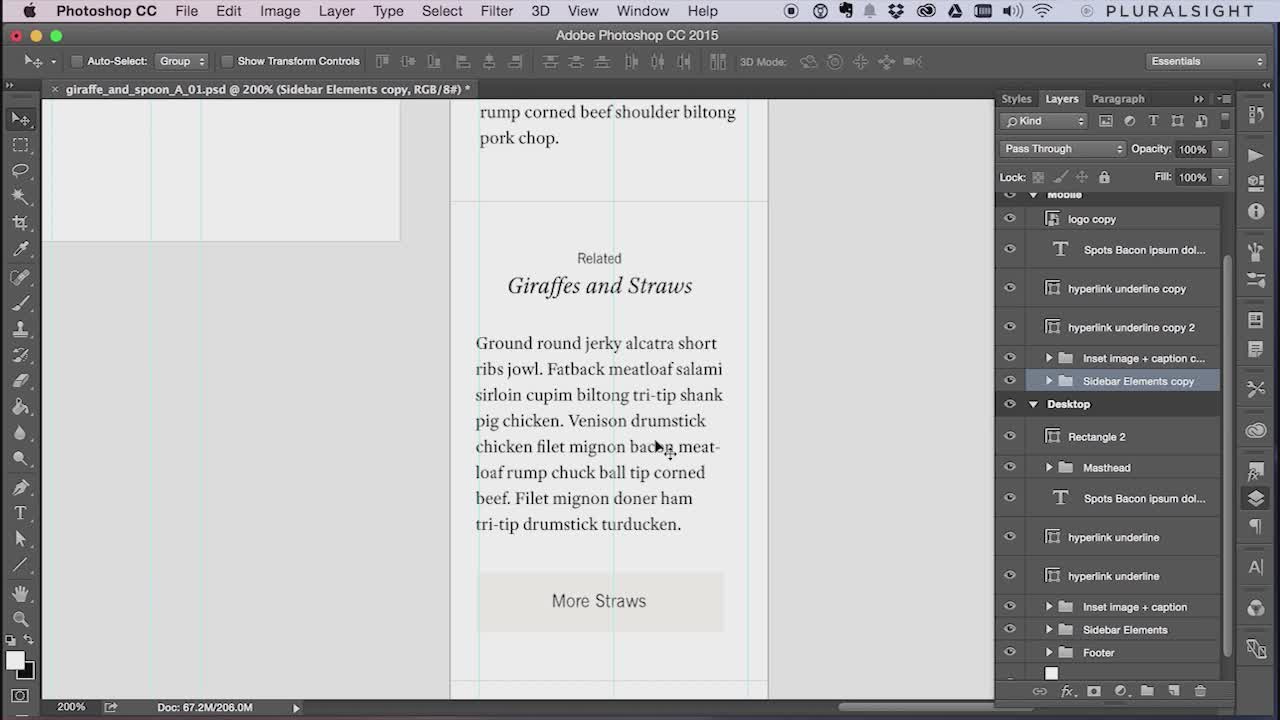Screen dimensions: 1280x720
Task: Click the Layers panel vertical scrollbar
Action: [1227, 454]
